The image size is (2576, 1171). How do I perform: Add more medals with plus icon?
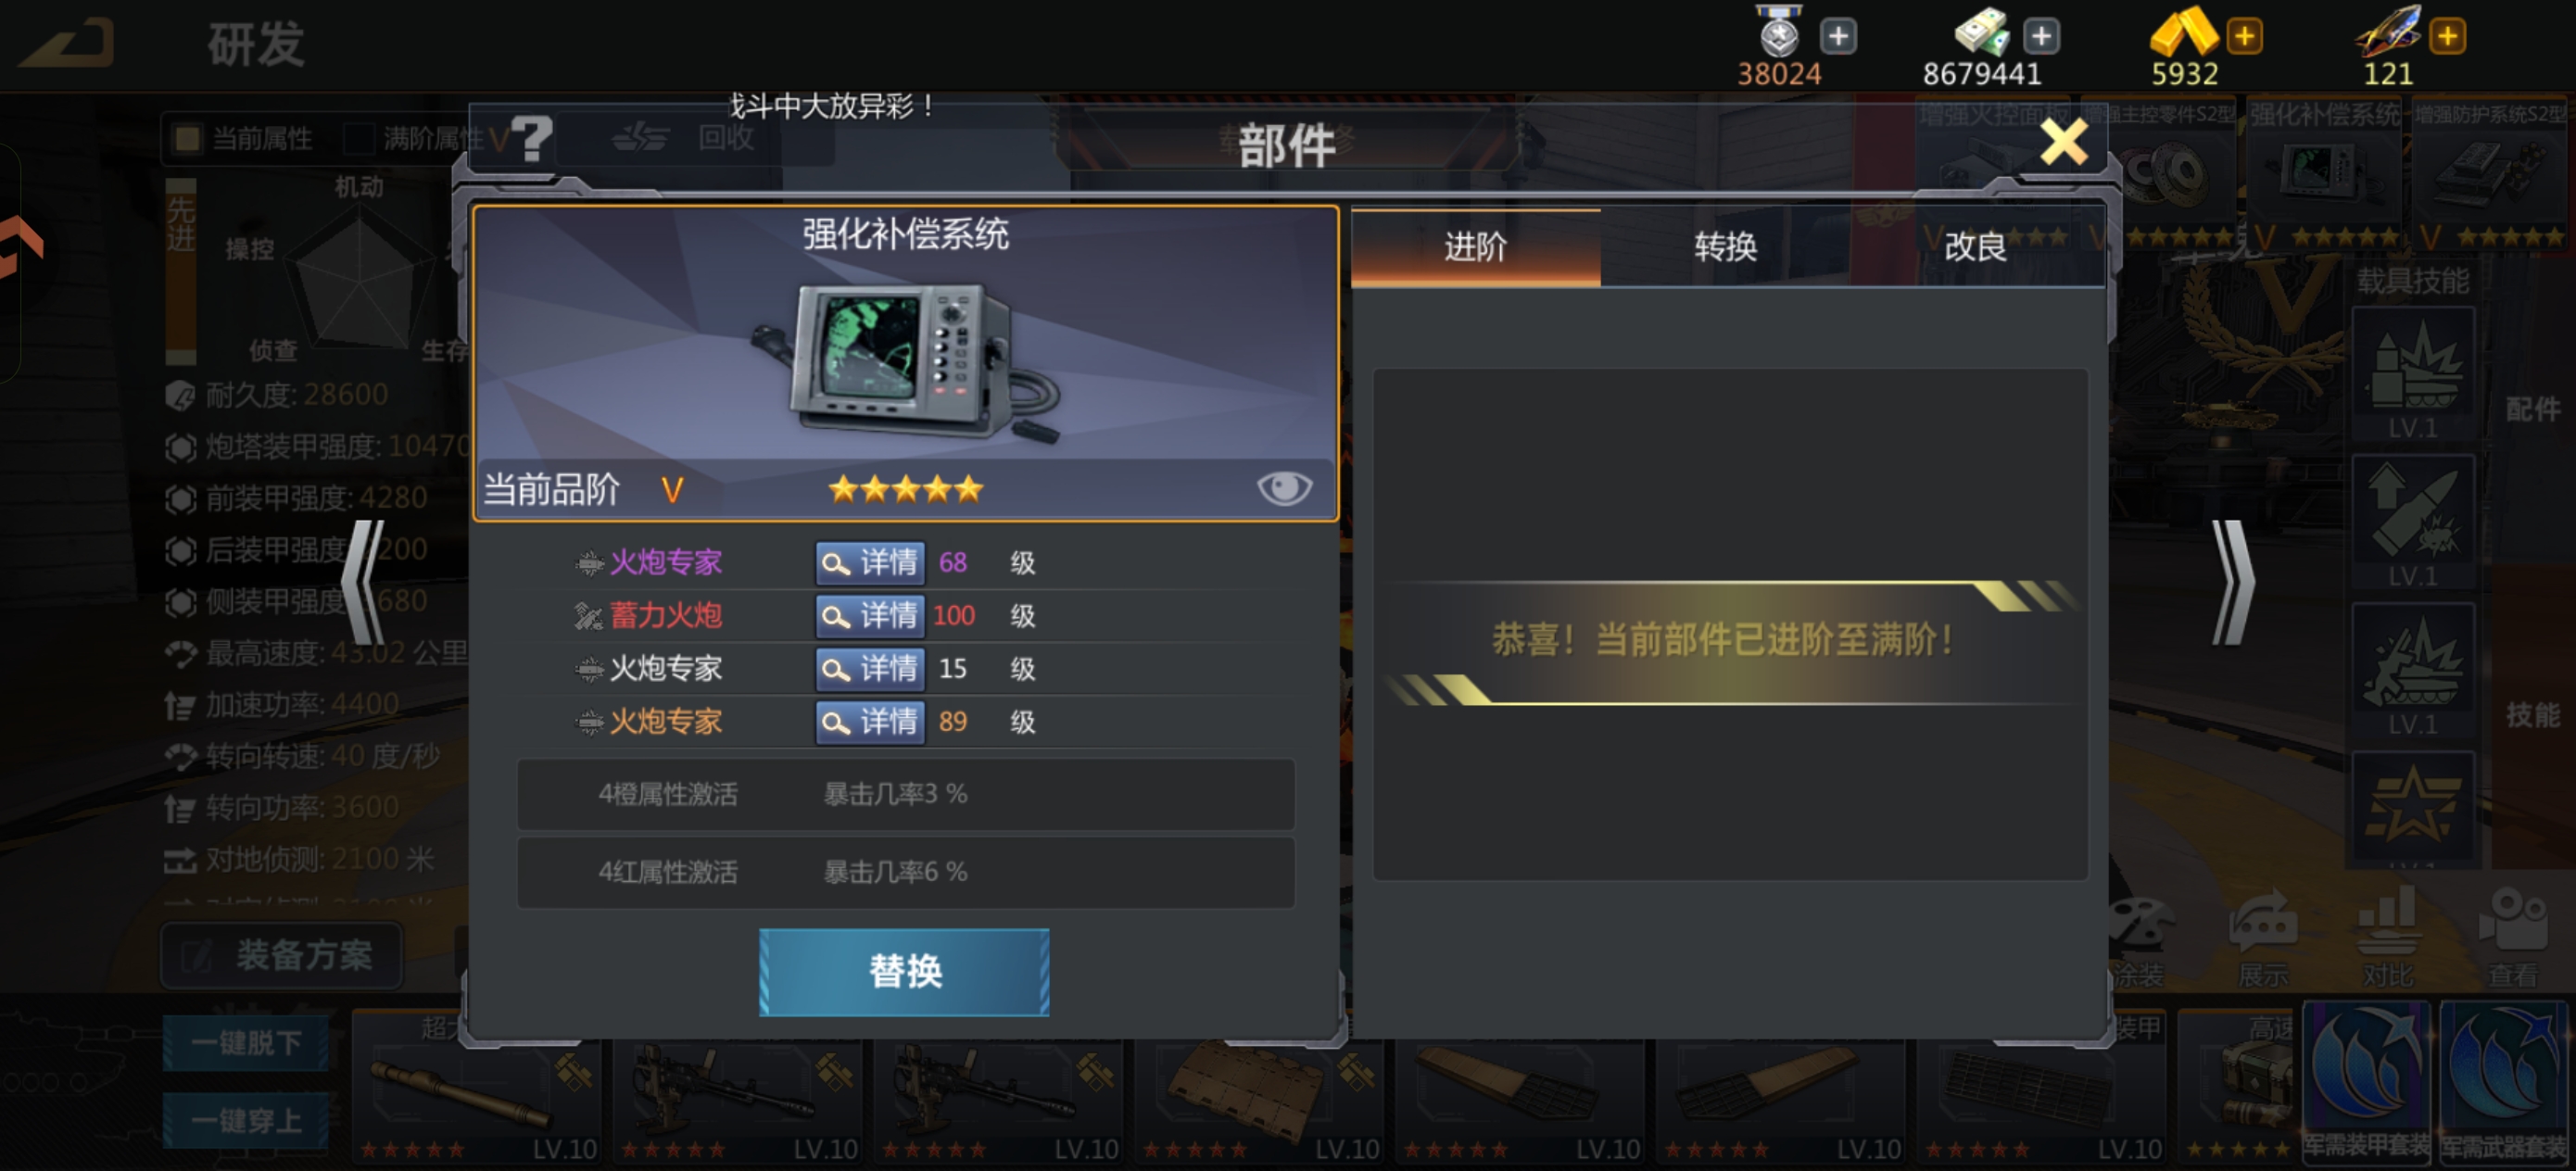click(1838, 36)
